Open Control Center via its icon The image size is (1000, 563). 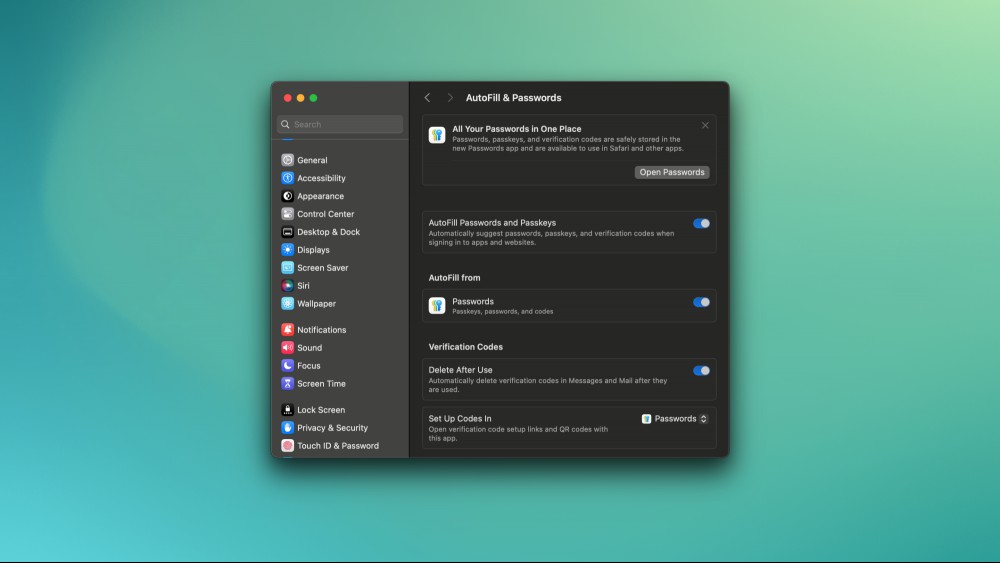(288, 214)
